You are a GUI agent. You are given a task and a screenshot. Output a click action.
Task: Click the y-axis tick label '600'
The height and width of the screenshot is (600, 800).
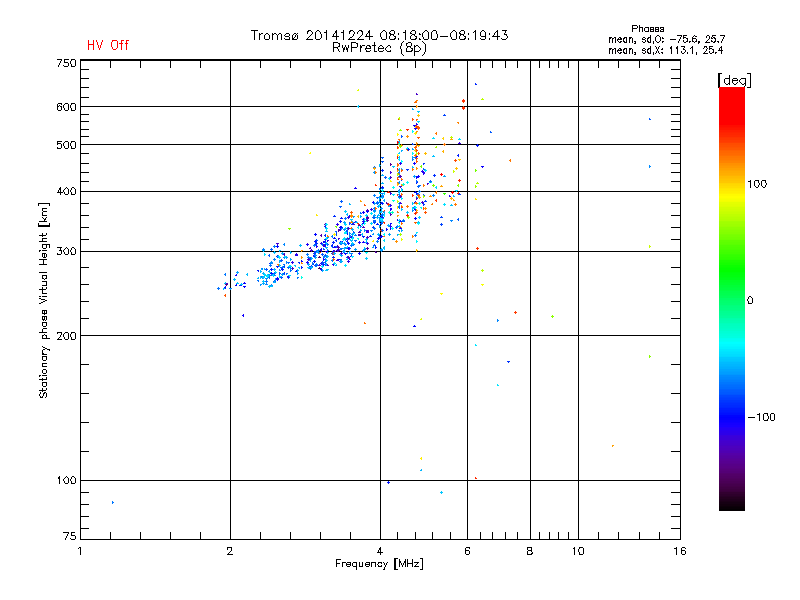[66, 107]
